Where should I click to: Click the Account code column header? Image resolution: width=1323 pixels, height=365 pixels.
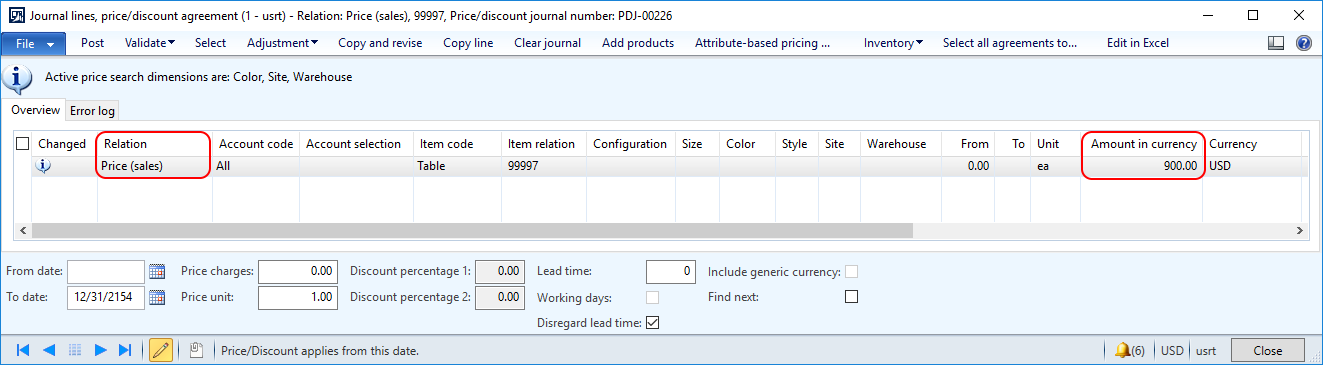click(x=256, y=144)
